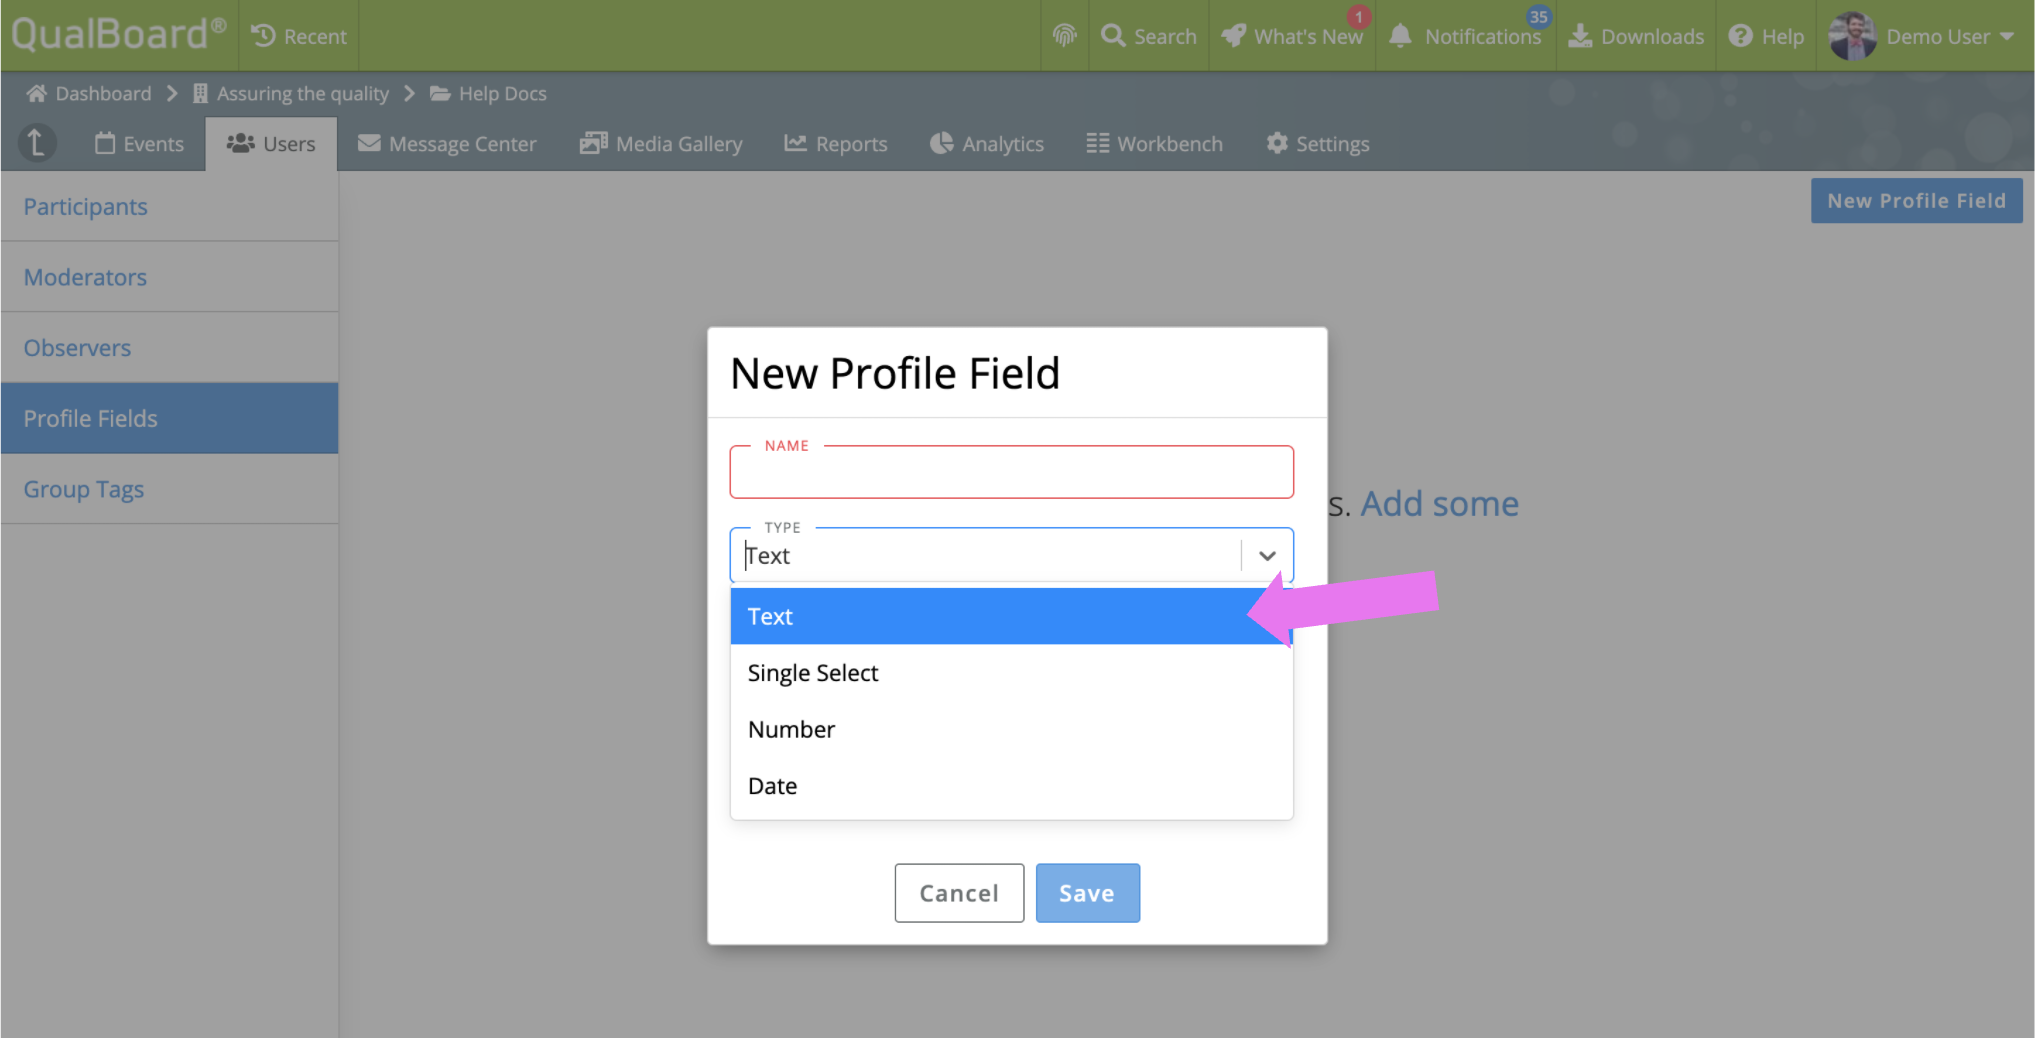Click the fingerprint icon in the top bar
Viewport: 2036px width, 1038px height.
coord(1064,36)
